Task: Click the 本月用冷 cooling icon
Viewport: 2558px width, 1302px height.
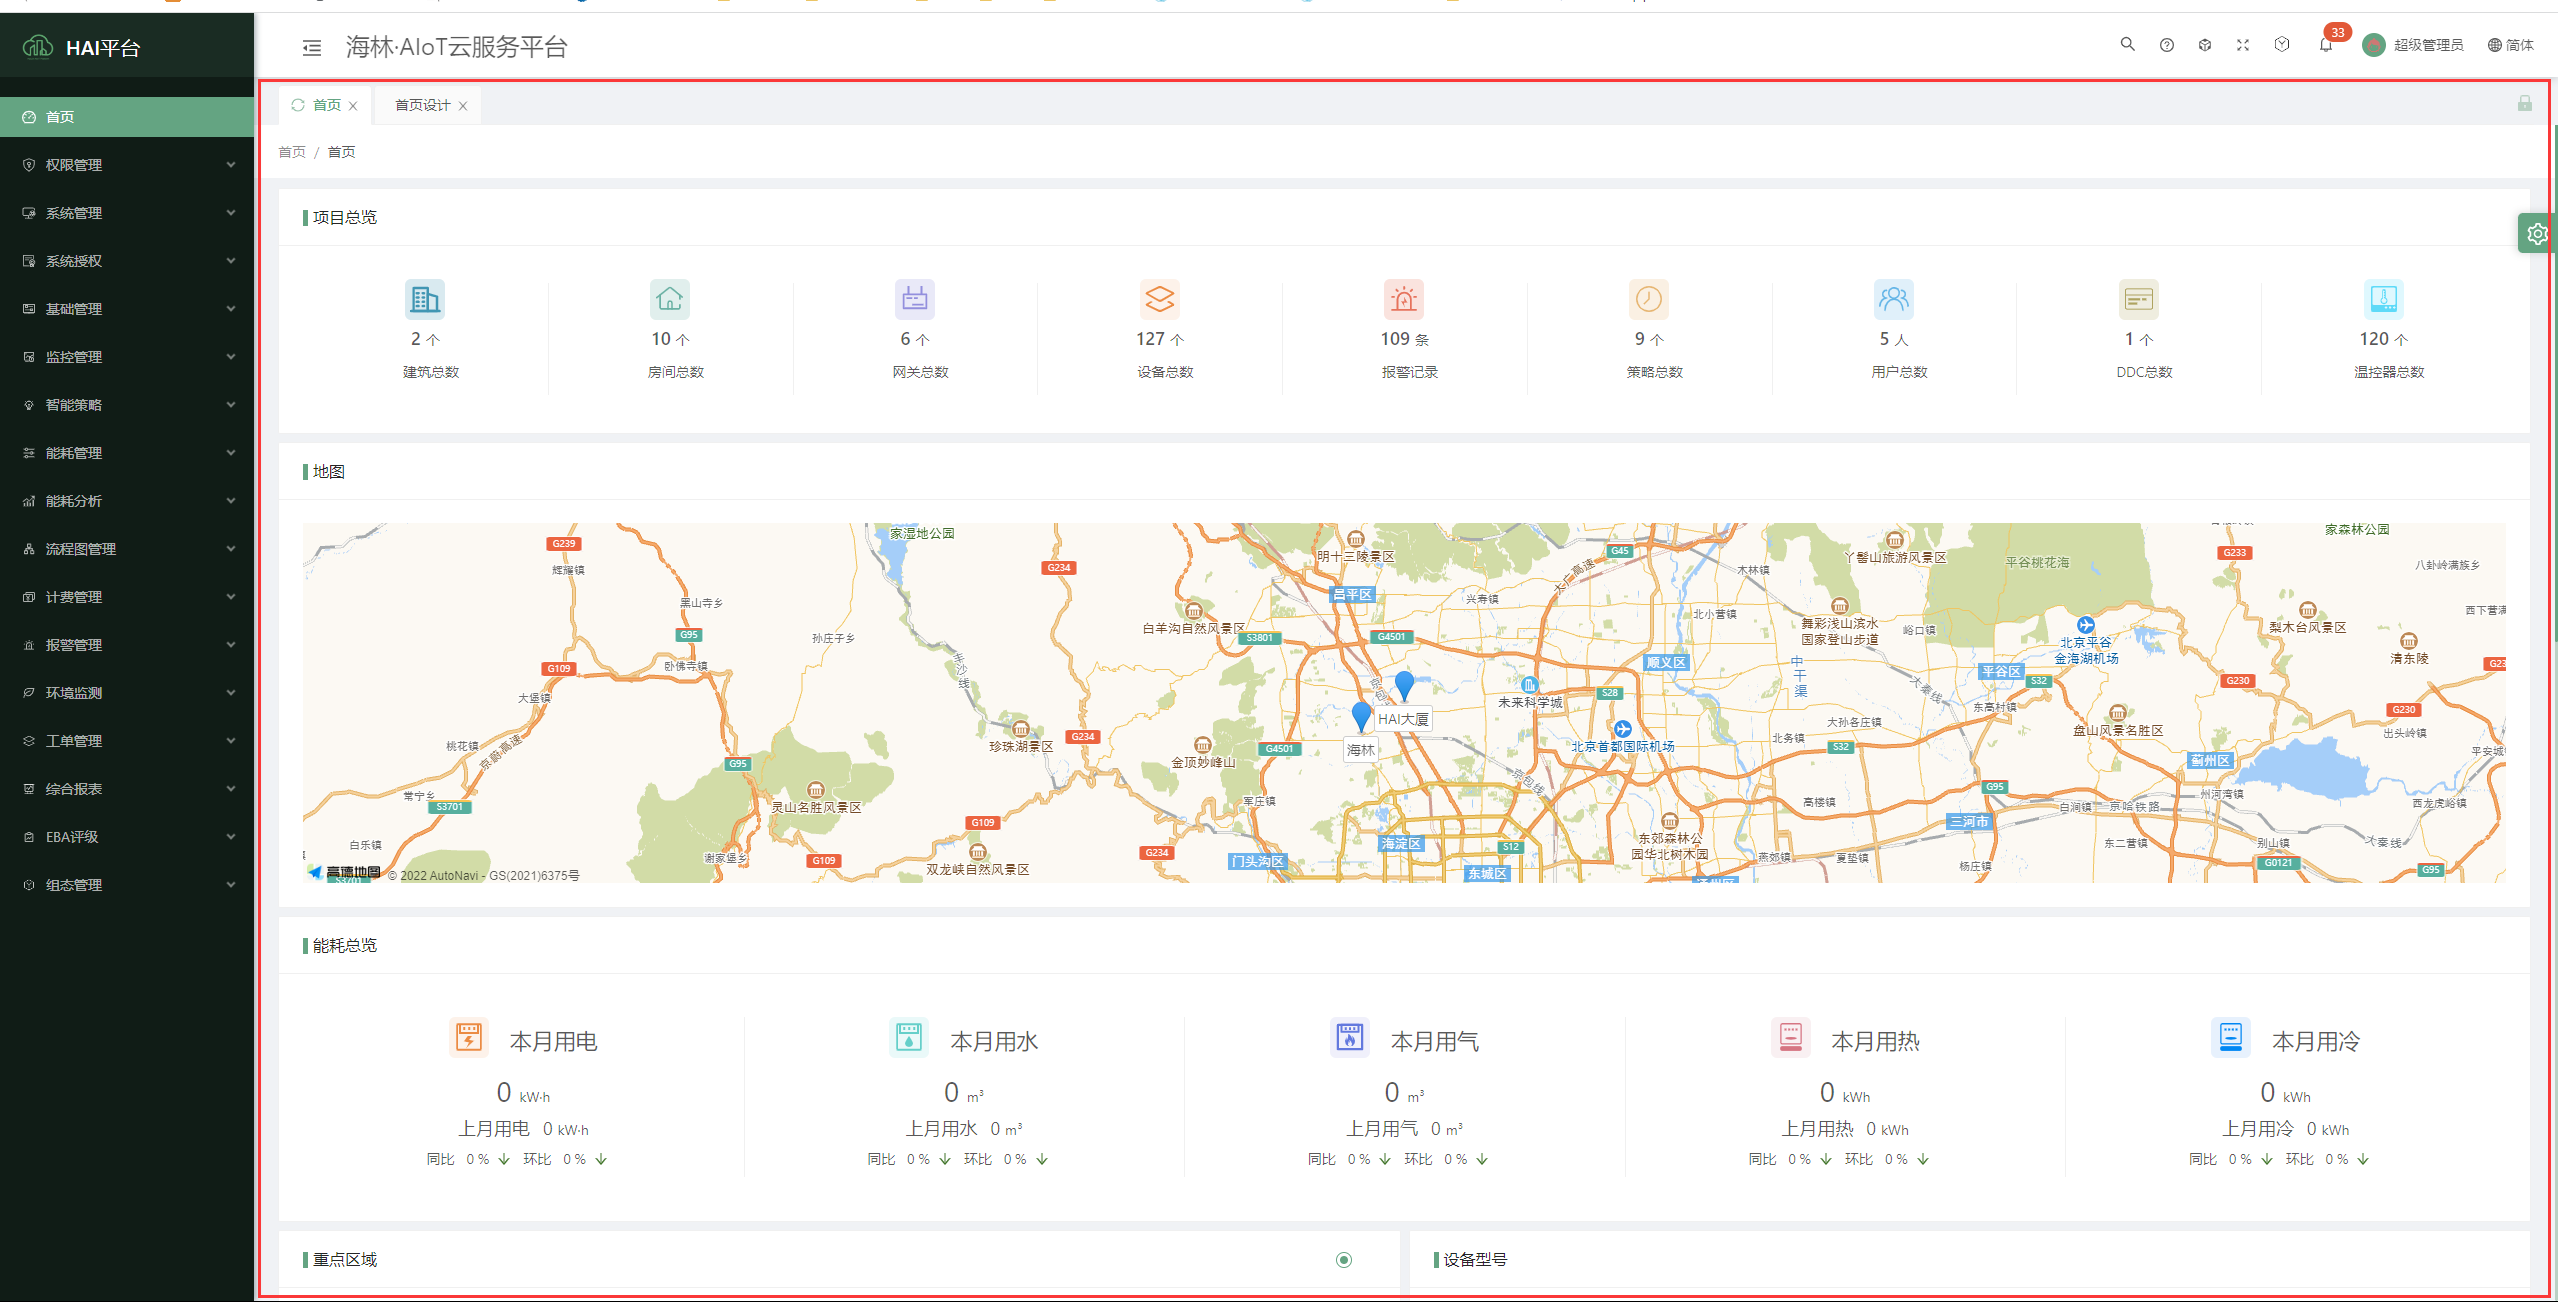Action: tap(2231, 1038)
